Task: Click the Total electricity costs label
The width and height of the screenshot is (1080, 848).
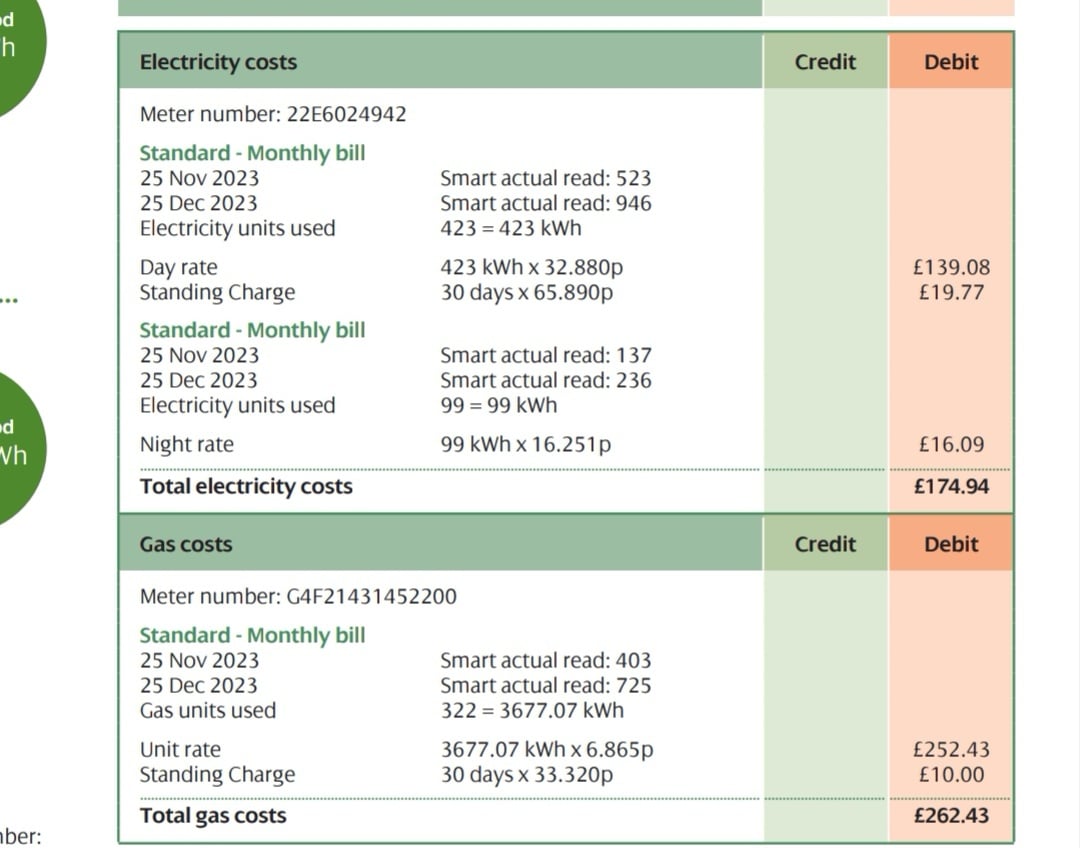Action: [x=246, y=487]
